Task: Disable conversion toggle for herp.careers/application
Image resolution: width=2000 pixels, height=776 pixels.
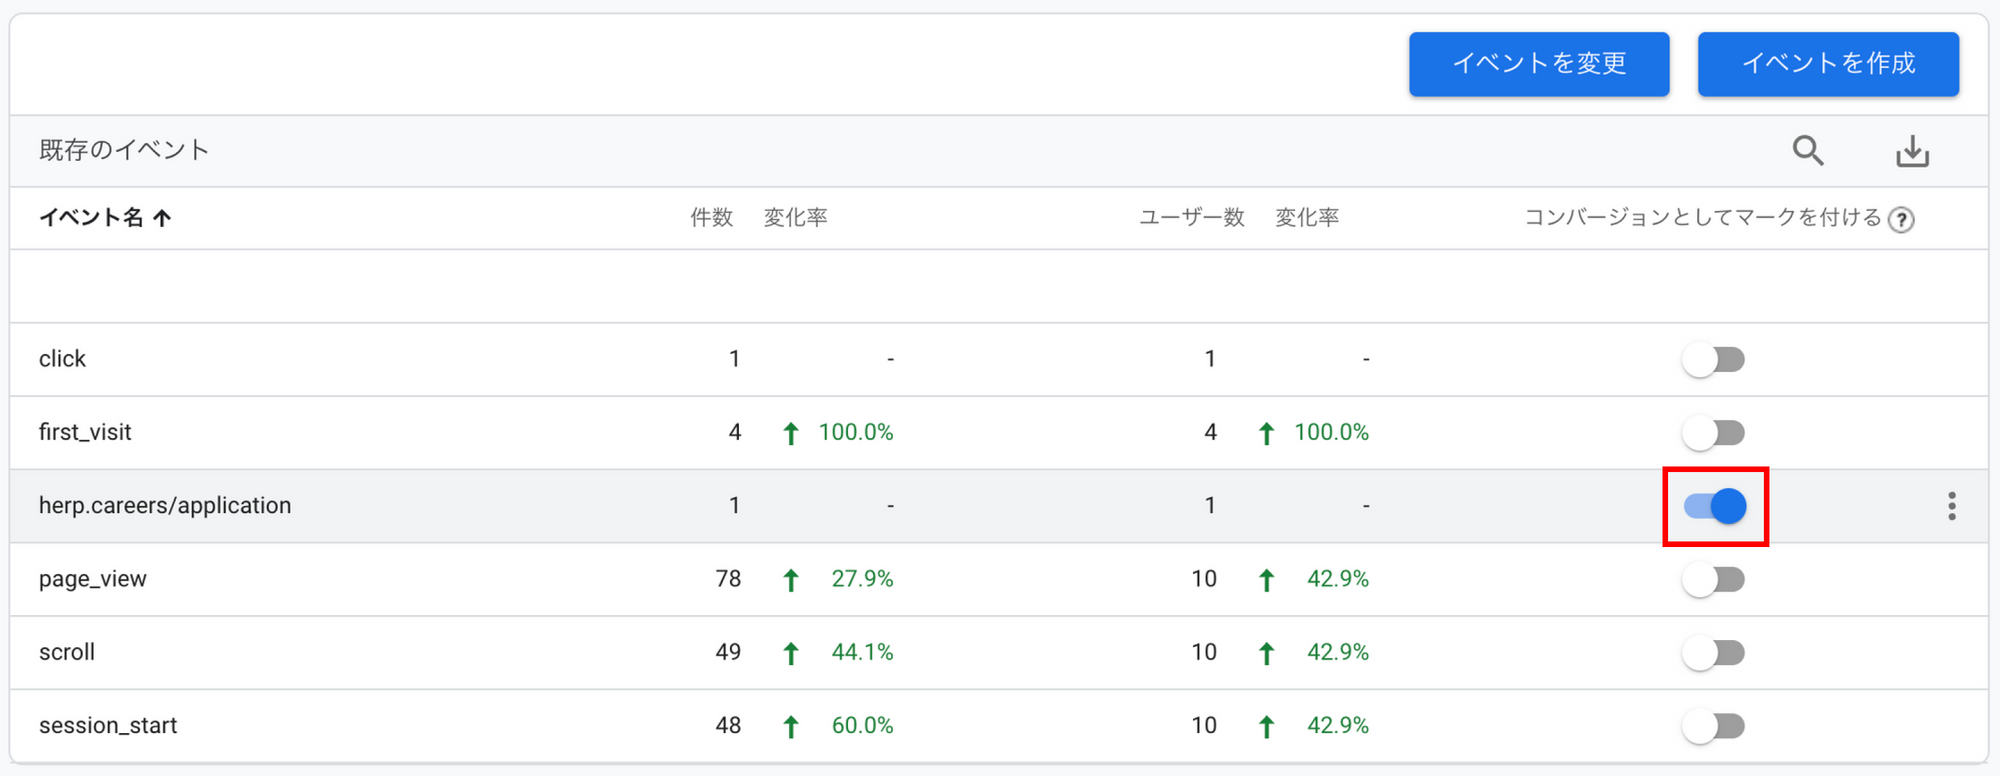Action: 1715,506
